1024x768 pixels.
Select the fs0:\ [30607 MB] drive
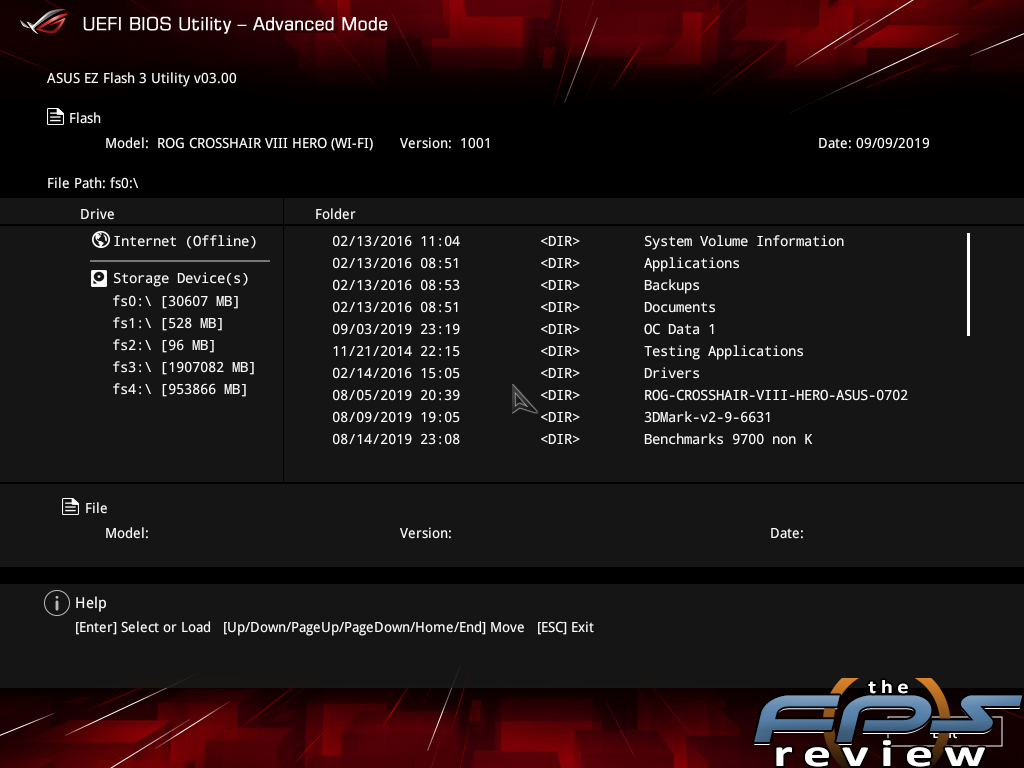[x=176, y=301]
